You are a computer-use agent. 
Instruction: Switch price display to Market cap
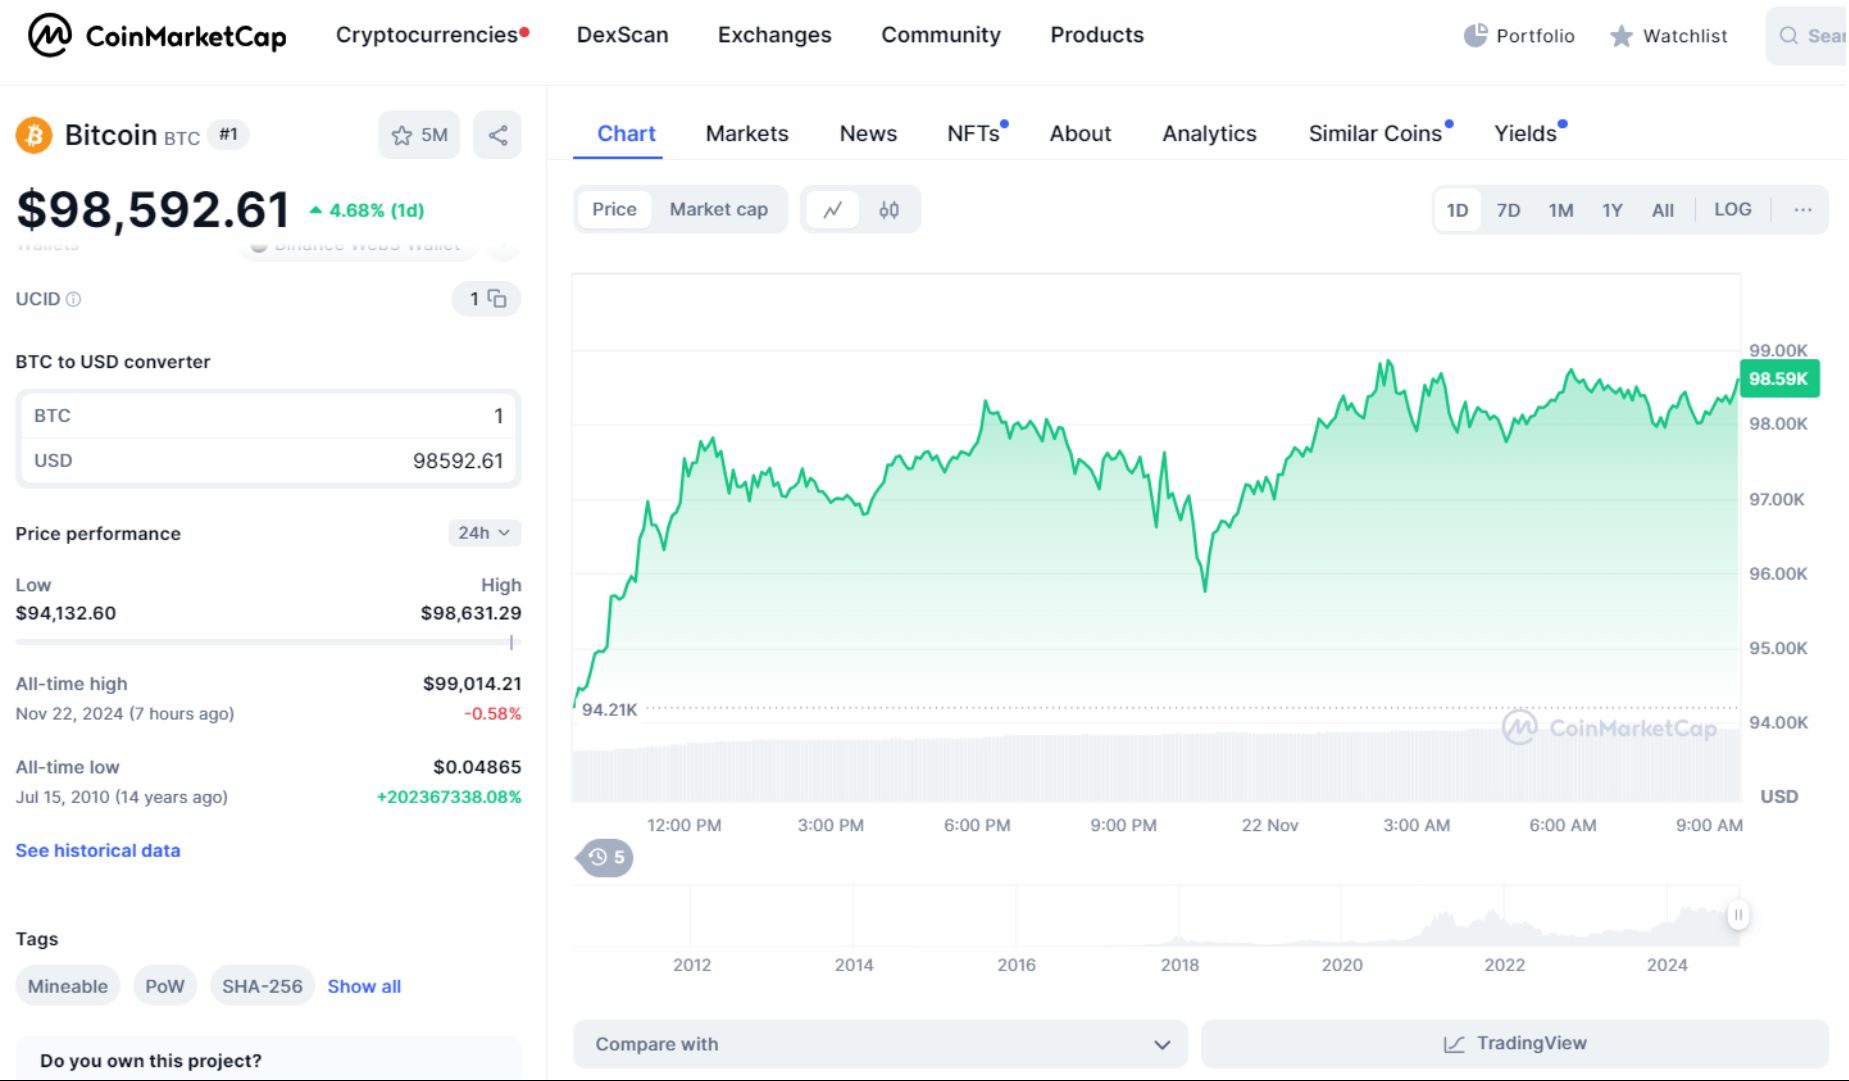point(718,209)
